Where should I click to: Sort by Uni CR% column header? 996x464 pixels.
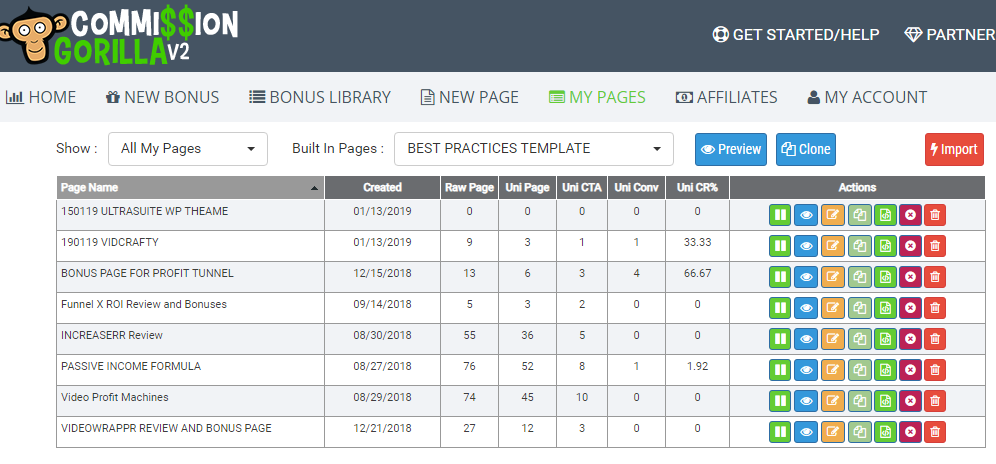[697, 188]
